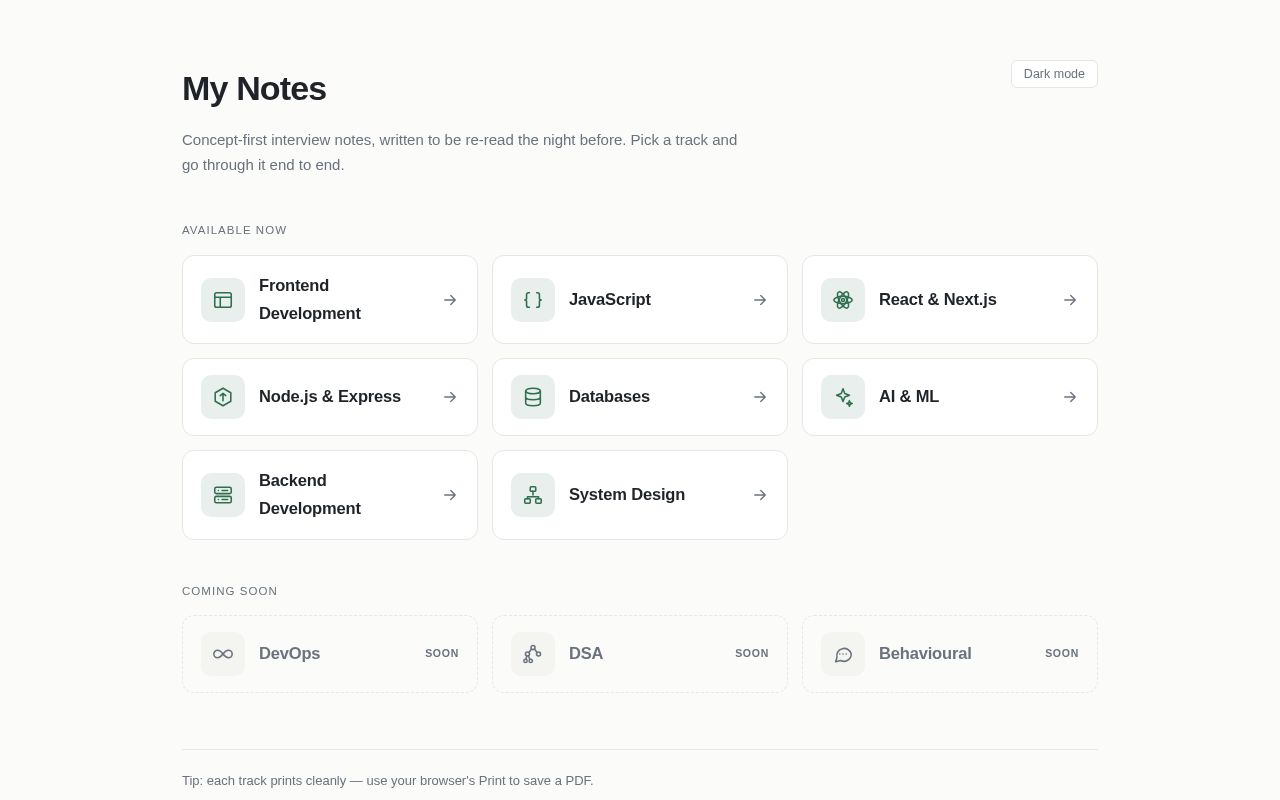Open Node.js & Express notes title
This screenshot has width=1280, height=800.
click(x=330, y=397)
